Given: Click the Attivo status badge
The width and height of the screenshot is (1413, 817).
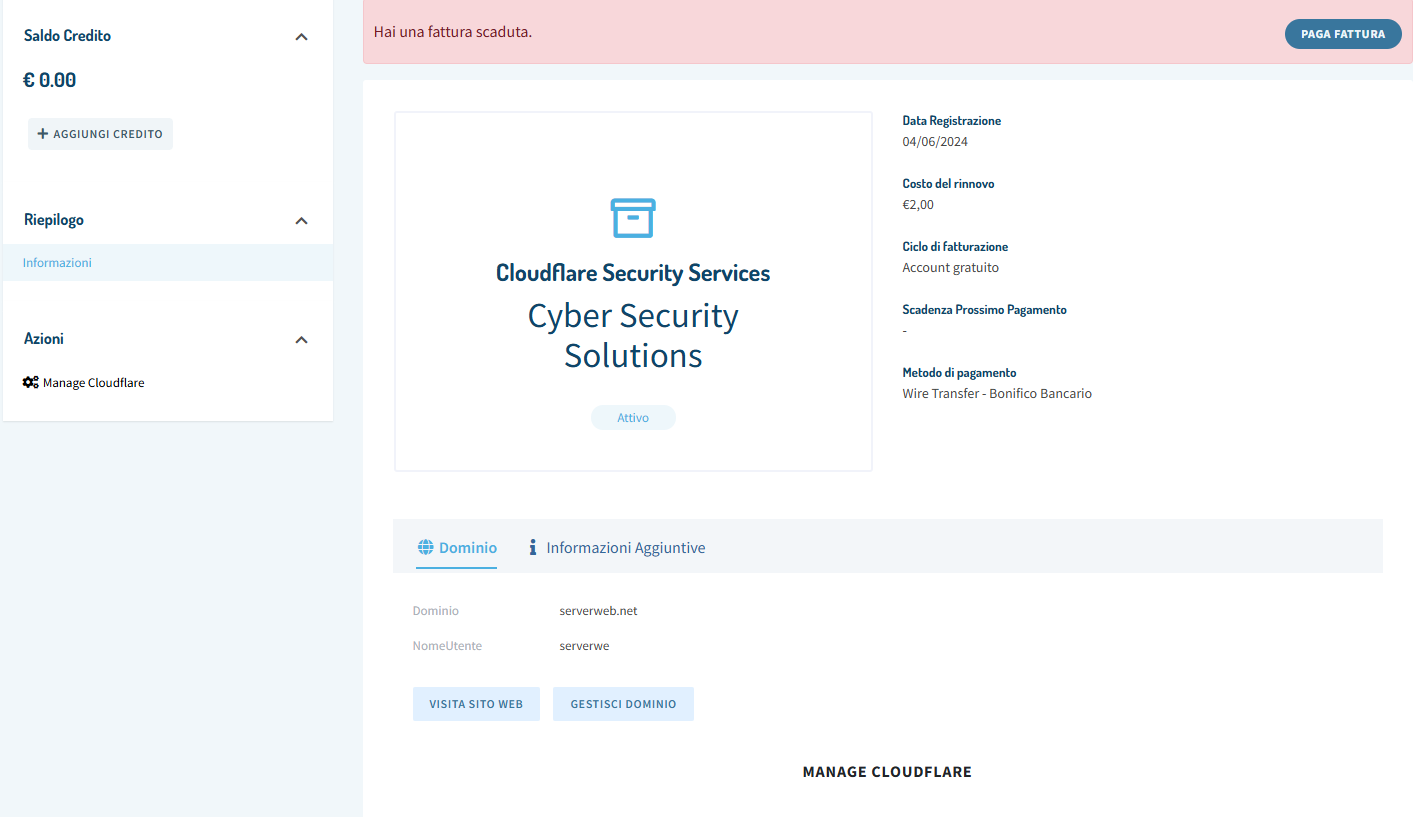Looking at the screenshot, I should (633, 418).
